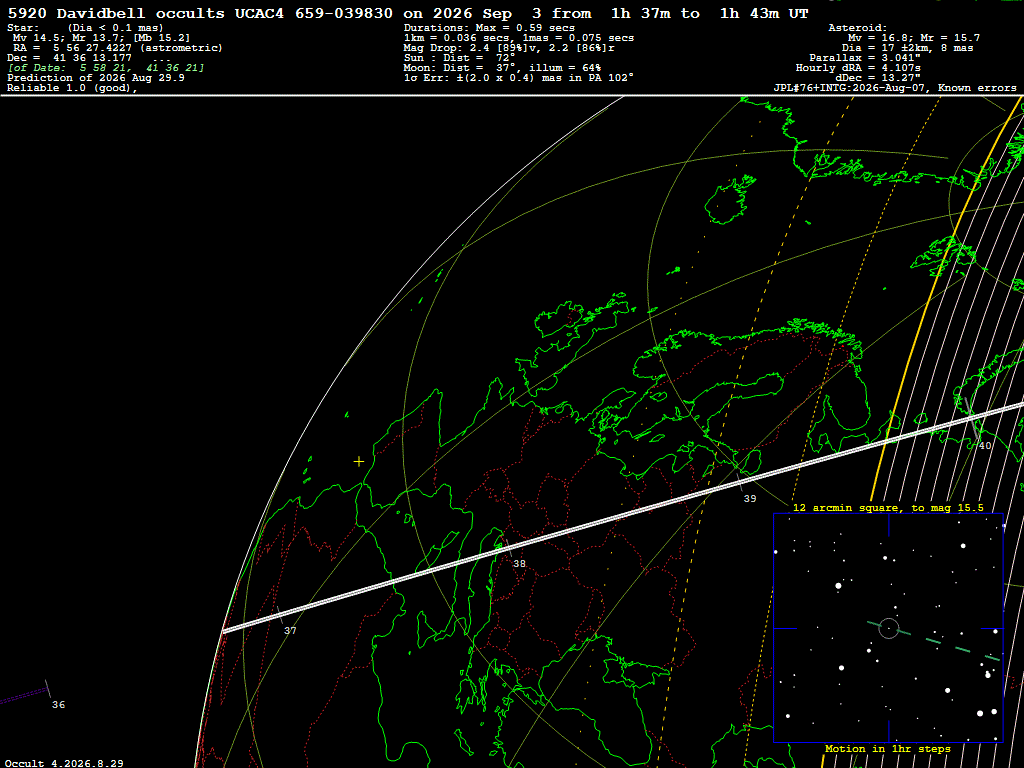Click the 38 minute time marker
This screenshot has width=1024, height=768.
point(519,564)
